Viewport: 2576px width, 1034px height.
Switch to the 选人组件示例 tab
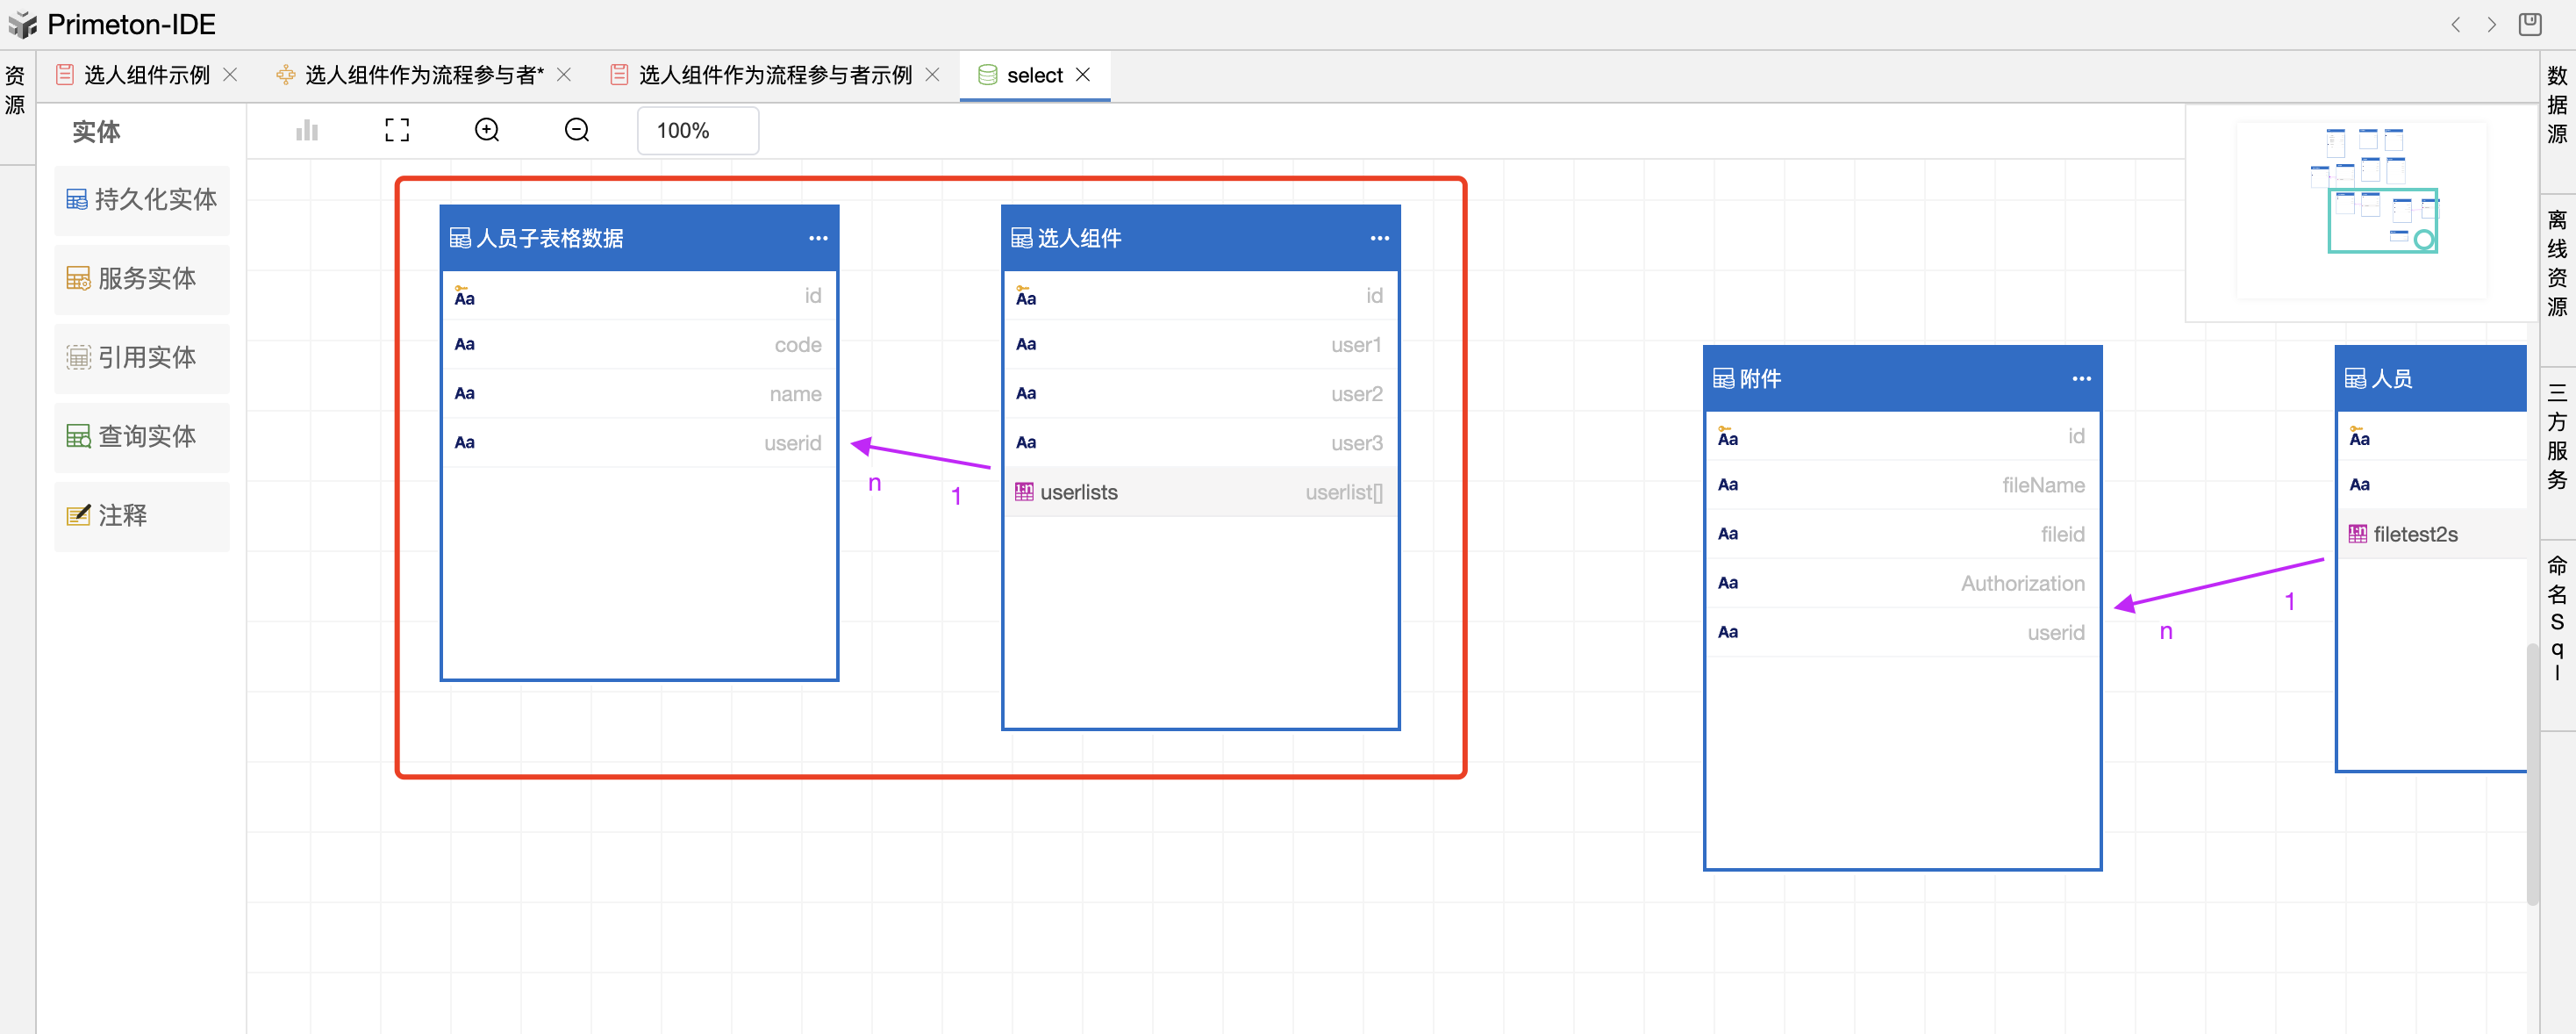coord(146,75)
